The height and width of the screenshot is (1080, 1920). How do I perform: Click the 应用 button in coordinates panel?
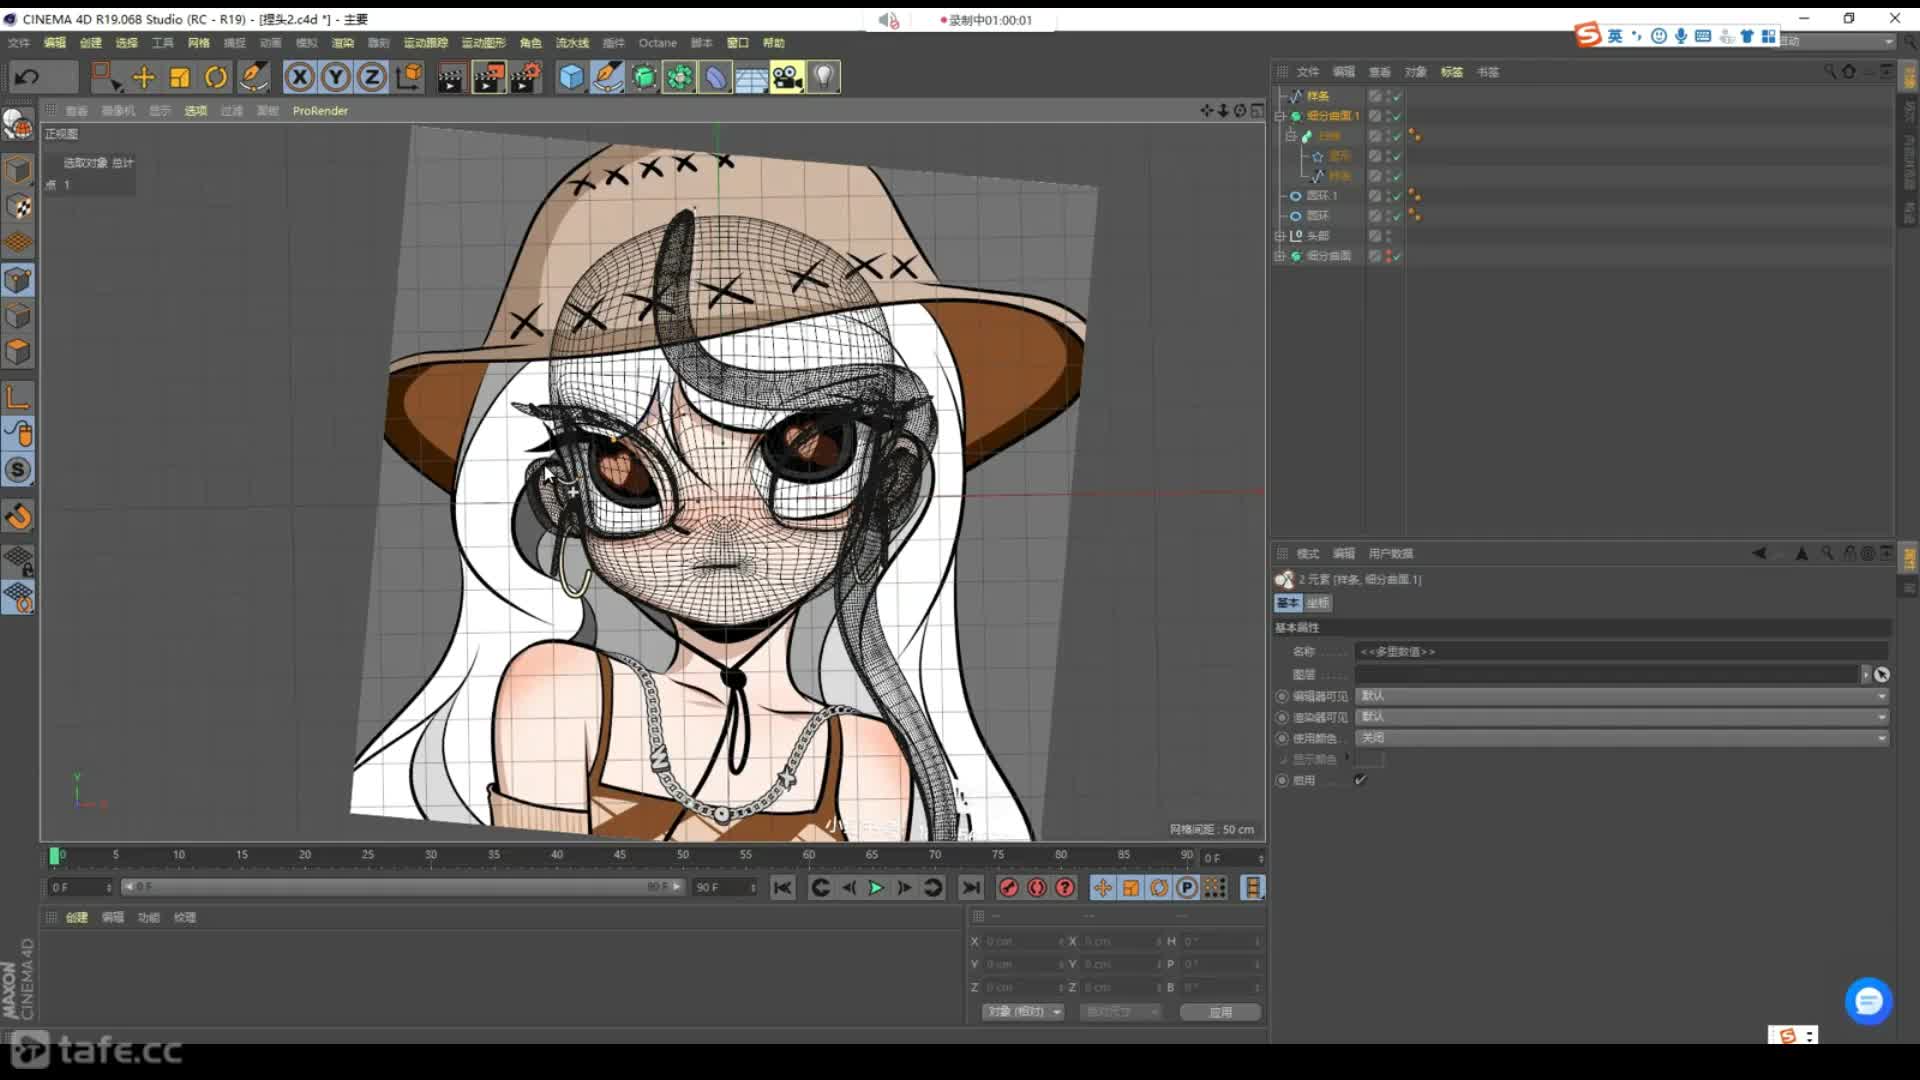[x=1220, y=1012]
